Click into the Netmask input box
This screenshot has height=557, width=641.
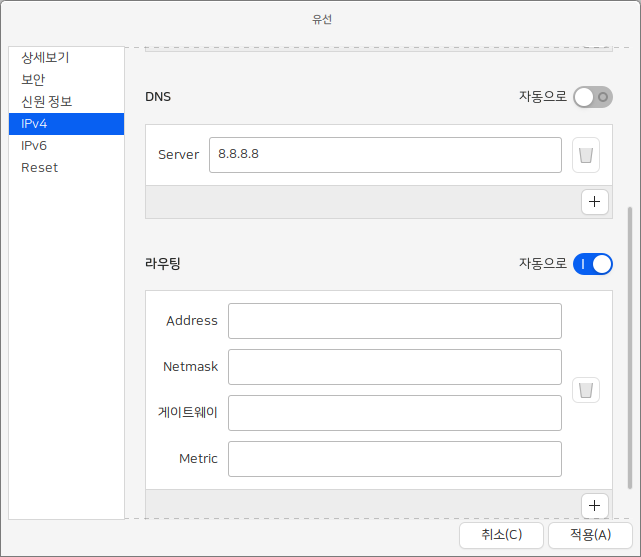point(394,367)
